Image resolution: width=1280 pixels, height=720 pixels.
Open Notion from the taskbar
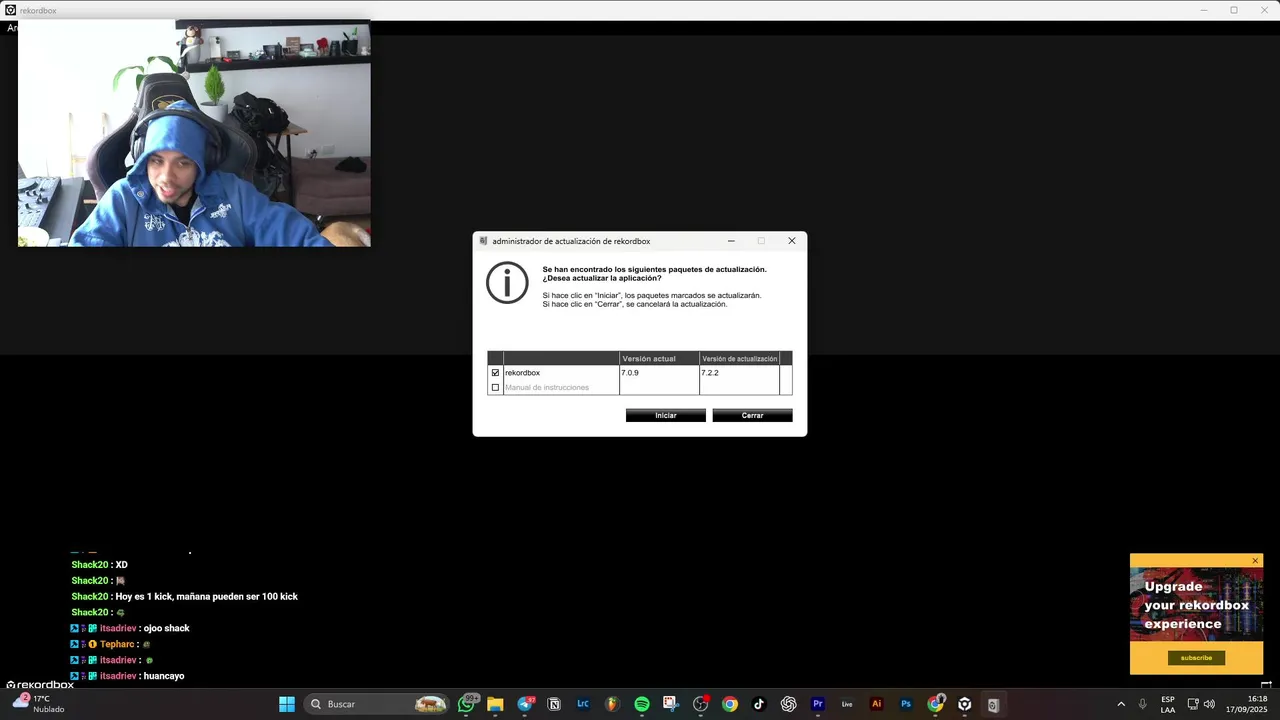[554, 704]
